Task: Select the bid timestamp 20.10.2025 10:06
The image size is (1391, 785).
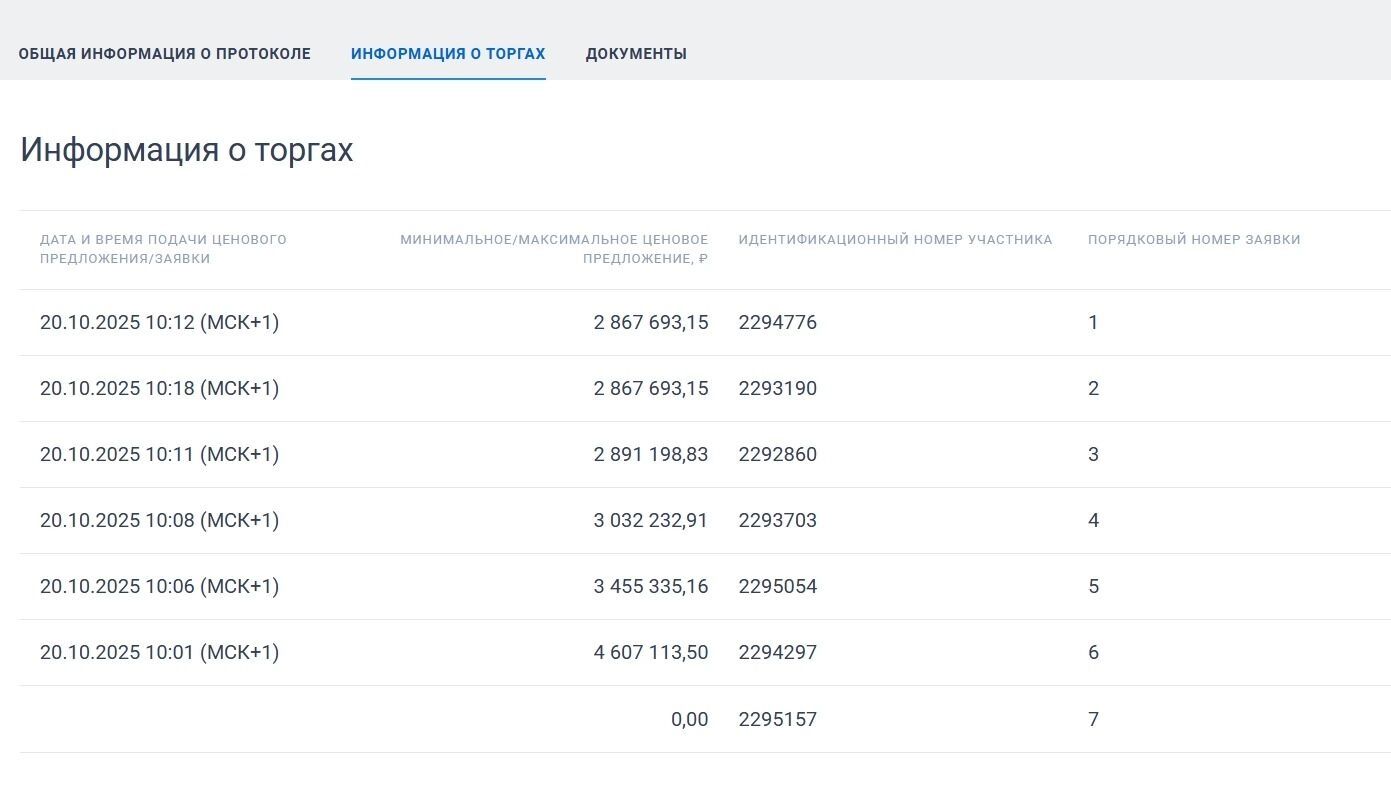Action: (159, 587)
